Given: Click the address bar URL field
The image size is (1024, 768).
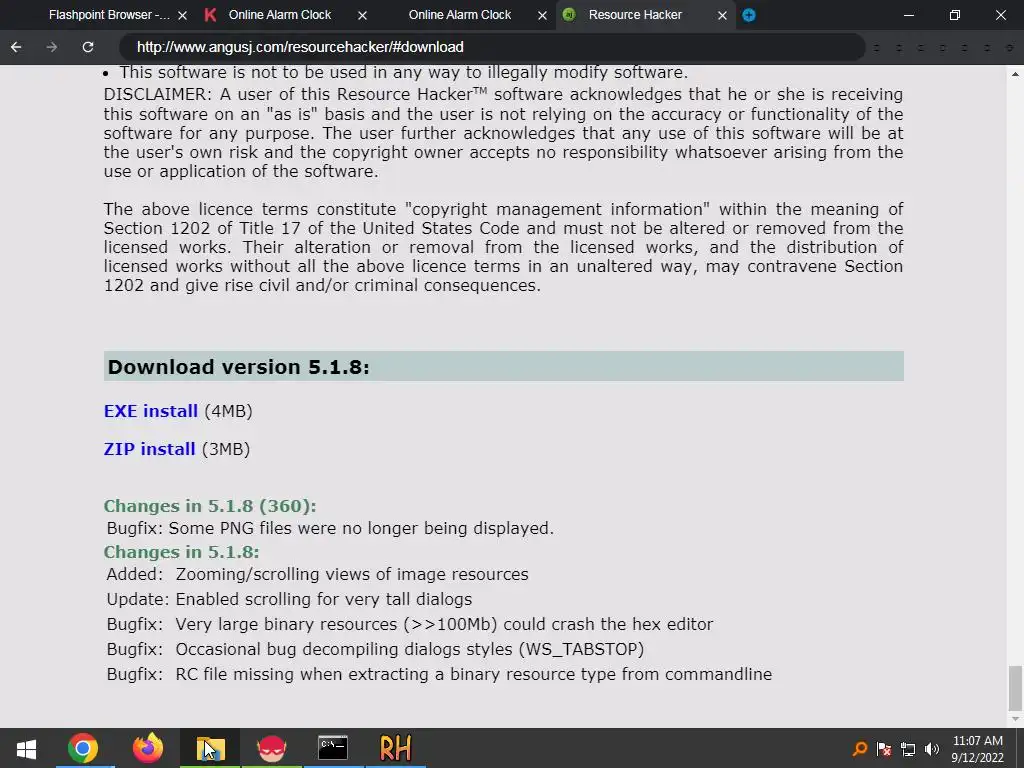Looking at the screenshot, I should (492, 47).
